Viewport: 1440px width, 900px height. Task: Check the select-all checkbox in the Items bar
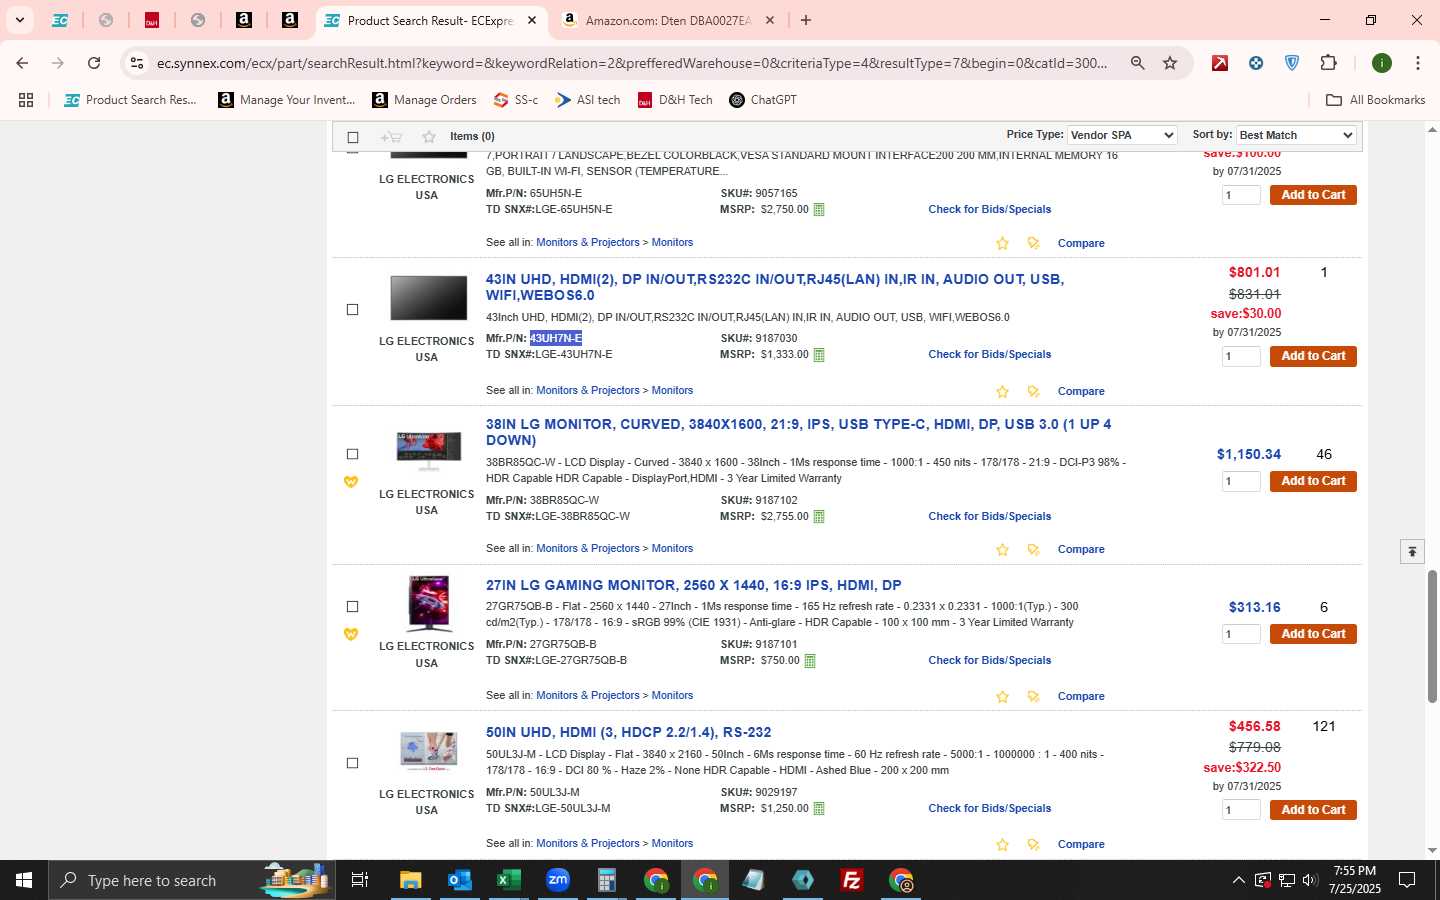[352, 137]
